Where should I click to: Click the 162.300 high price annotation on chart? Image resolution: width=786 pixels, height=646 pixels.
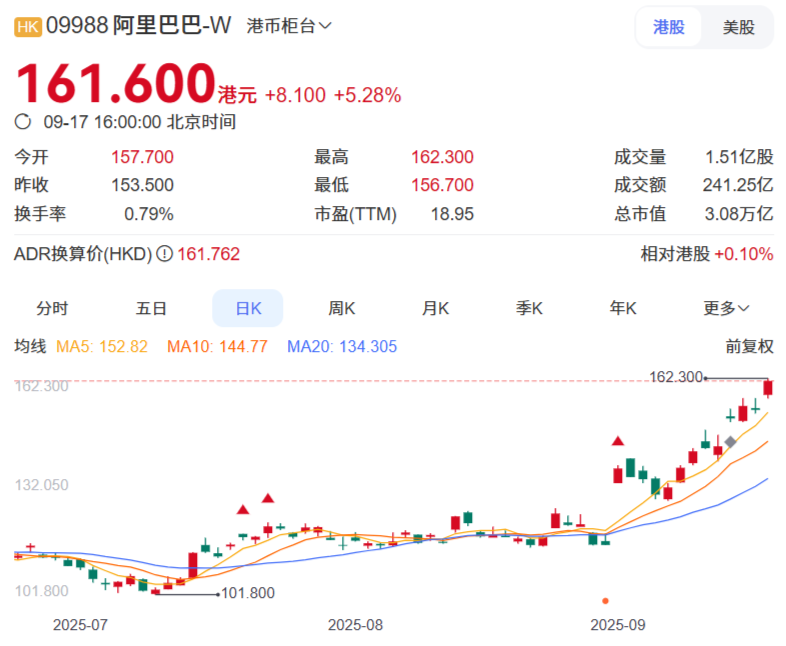pyautogui.click(x=676, y=376)
